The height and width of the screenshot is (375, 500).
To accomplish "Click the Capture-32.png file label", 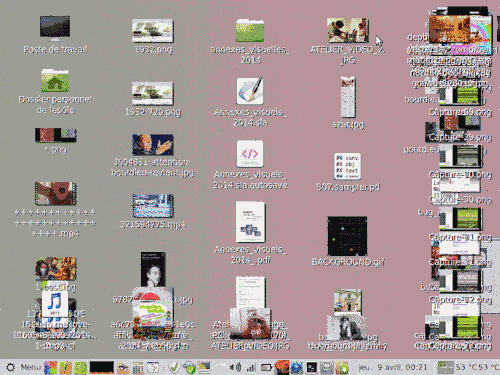I will pyautogui.click(x=460, y=300).
